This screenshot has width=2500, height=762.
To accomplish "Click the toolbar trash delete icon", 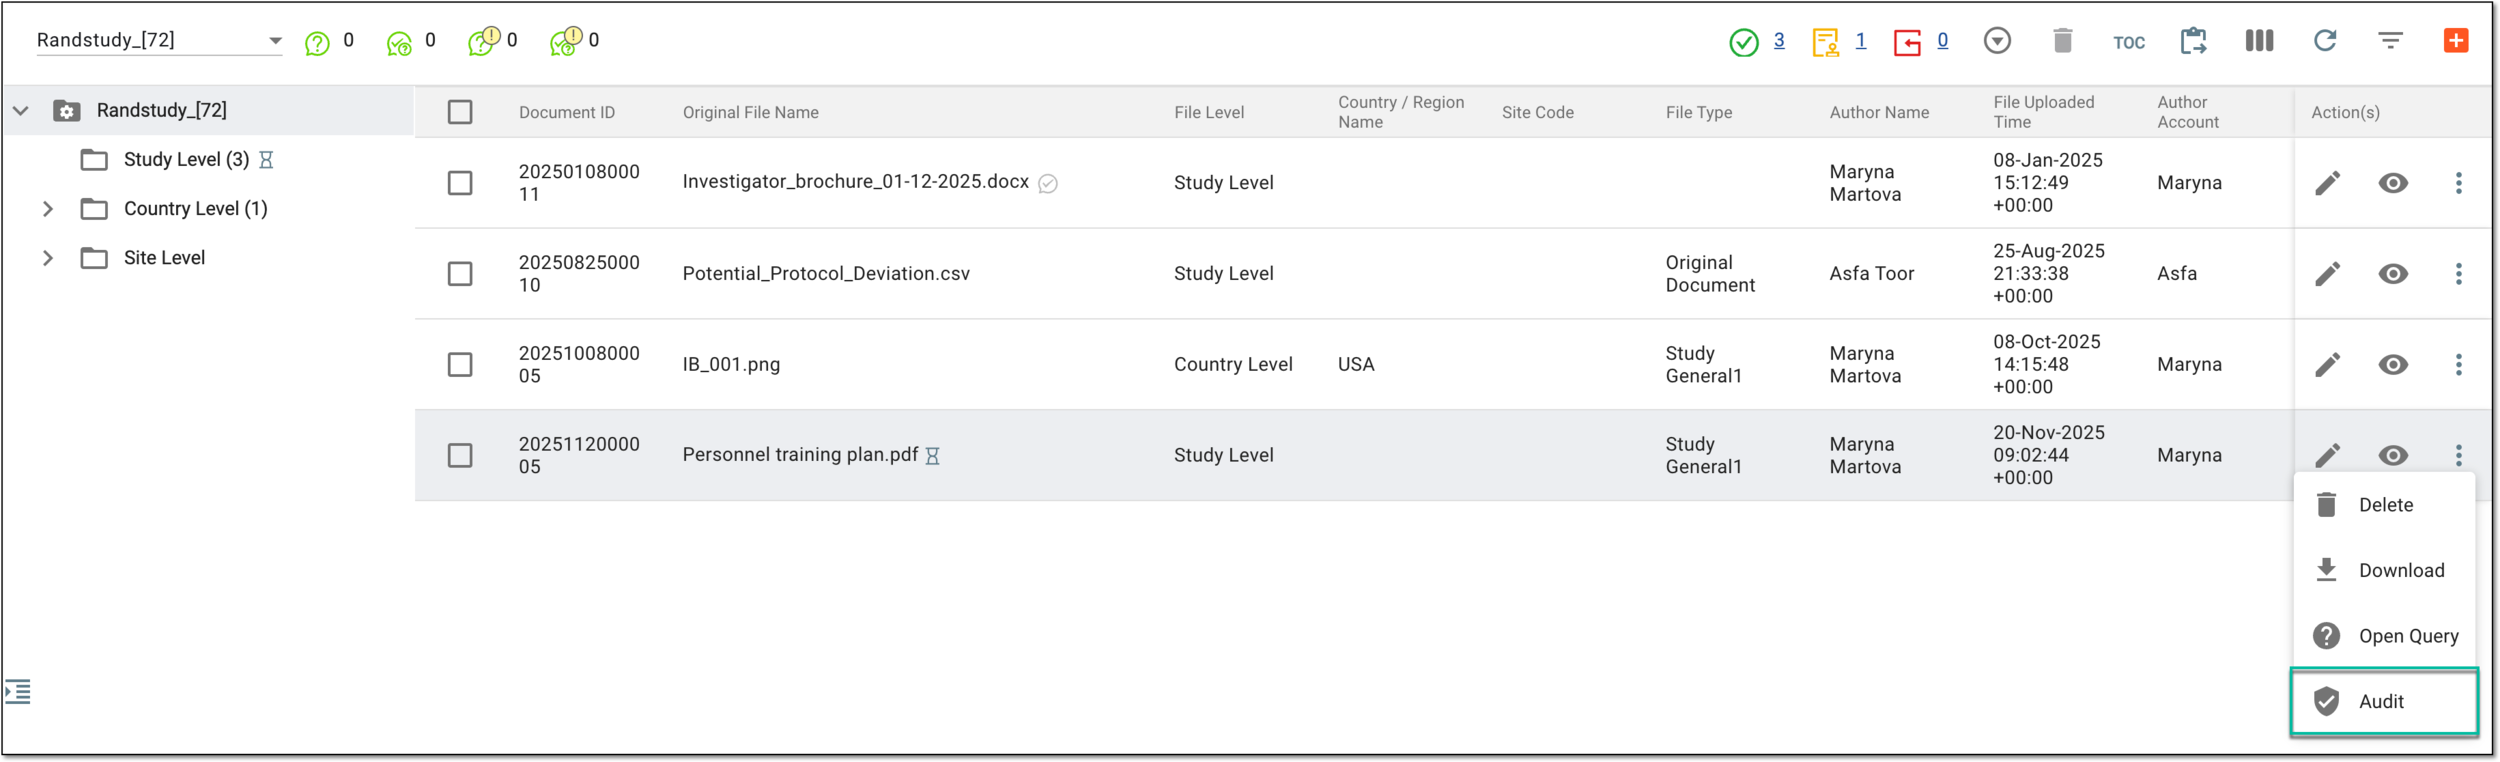I will 2062,40.
